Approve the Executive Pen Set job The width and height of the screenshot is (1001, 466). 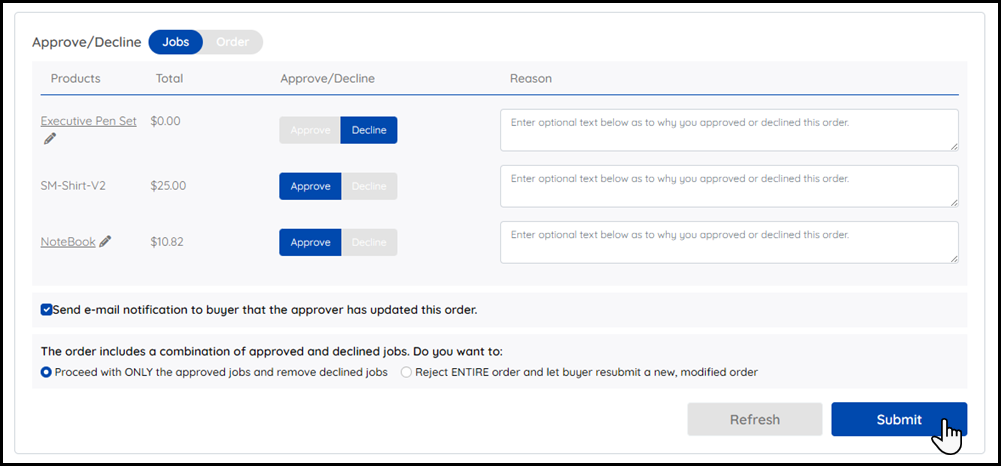pos(310,130)
